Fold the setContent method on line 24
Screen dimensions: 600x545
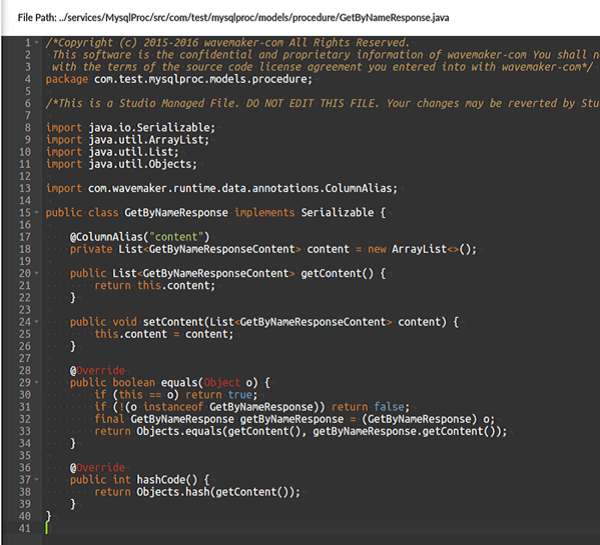(x=37, y=322)
